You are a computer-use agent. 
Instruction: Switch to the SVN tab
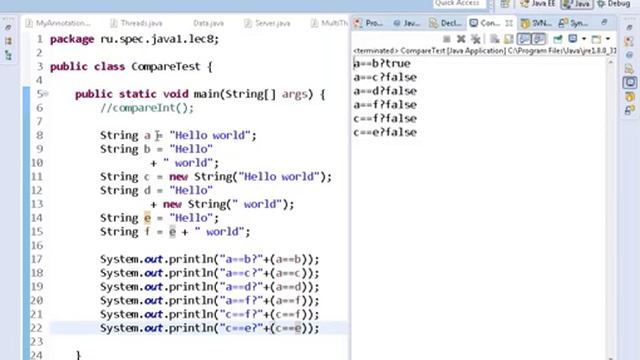tap(536, 23)
